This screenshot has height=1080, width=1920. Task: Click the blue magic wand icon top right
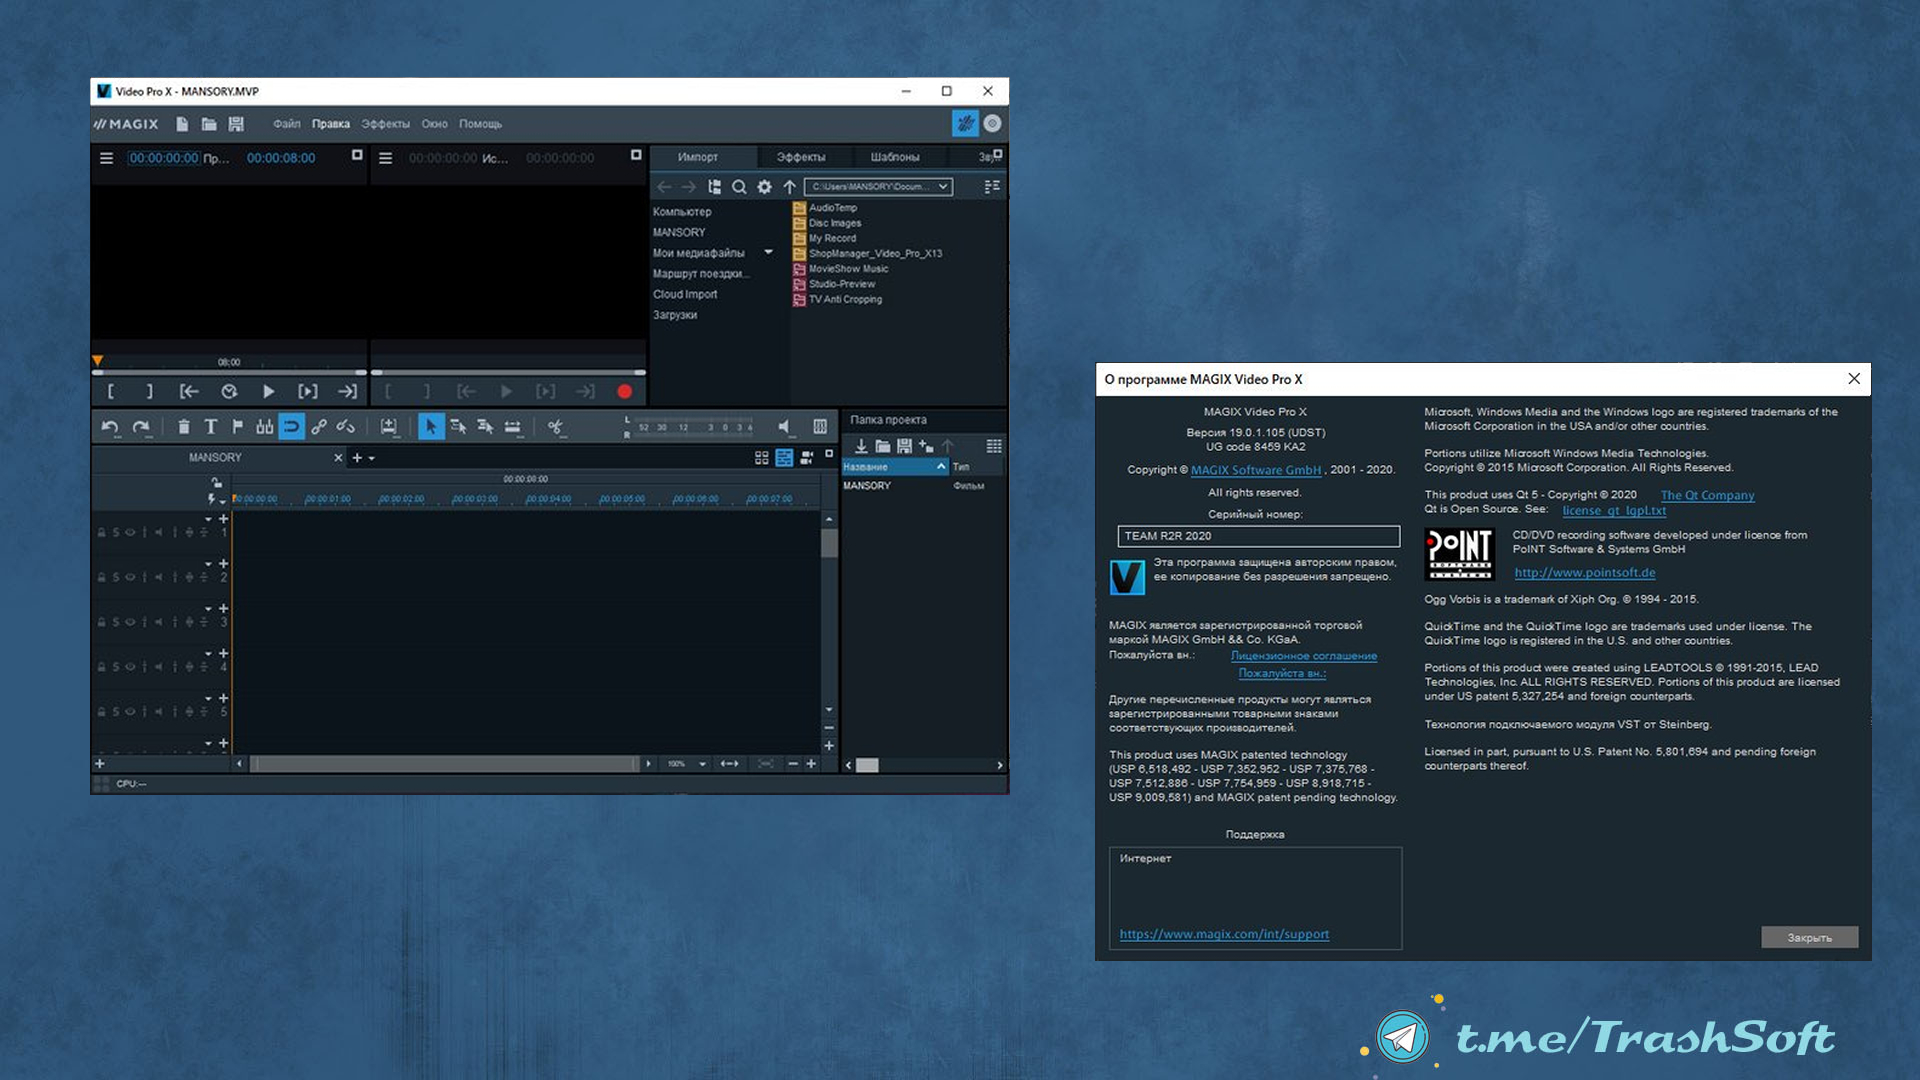[965, 123]
